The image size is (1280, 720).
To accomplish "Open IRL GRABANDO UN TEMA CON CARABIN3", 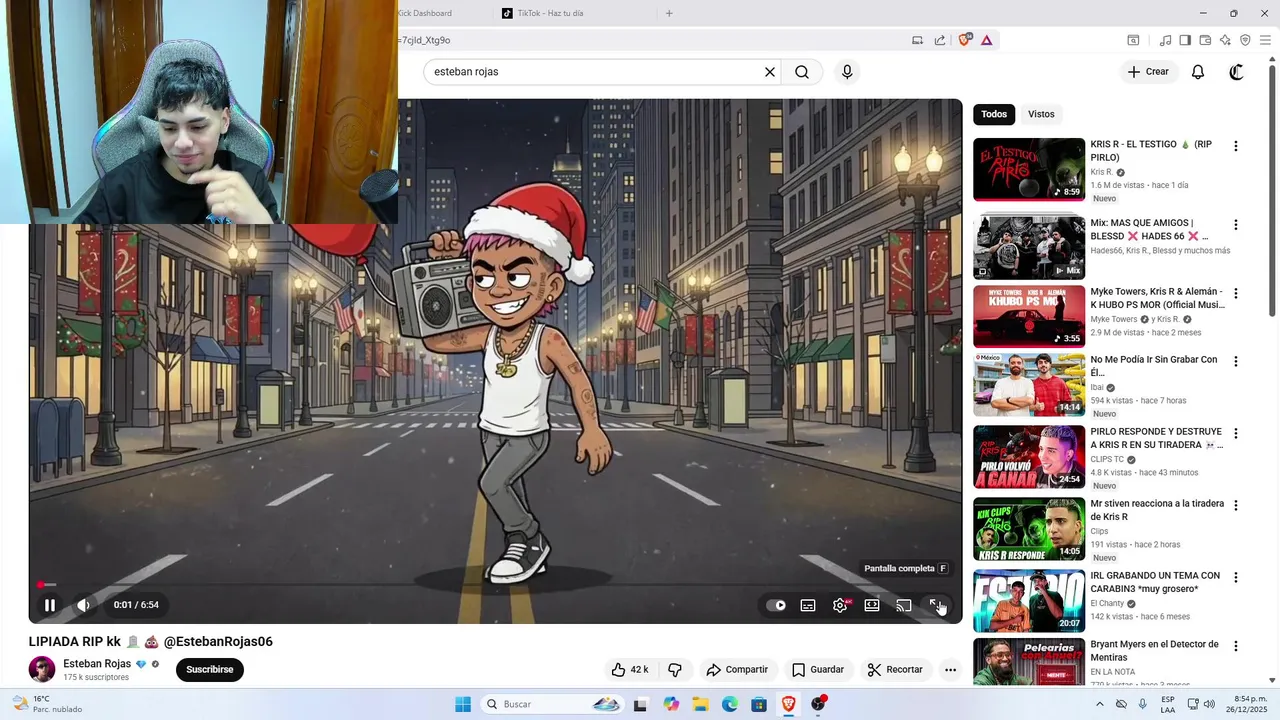I will click(1155, 582).
